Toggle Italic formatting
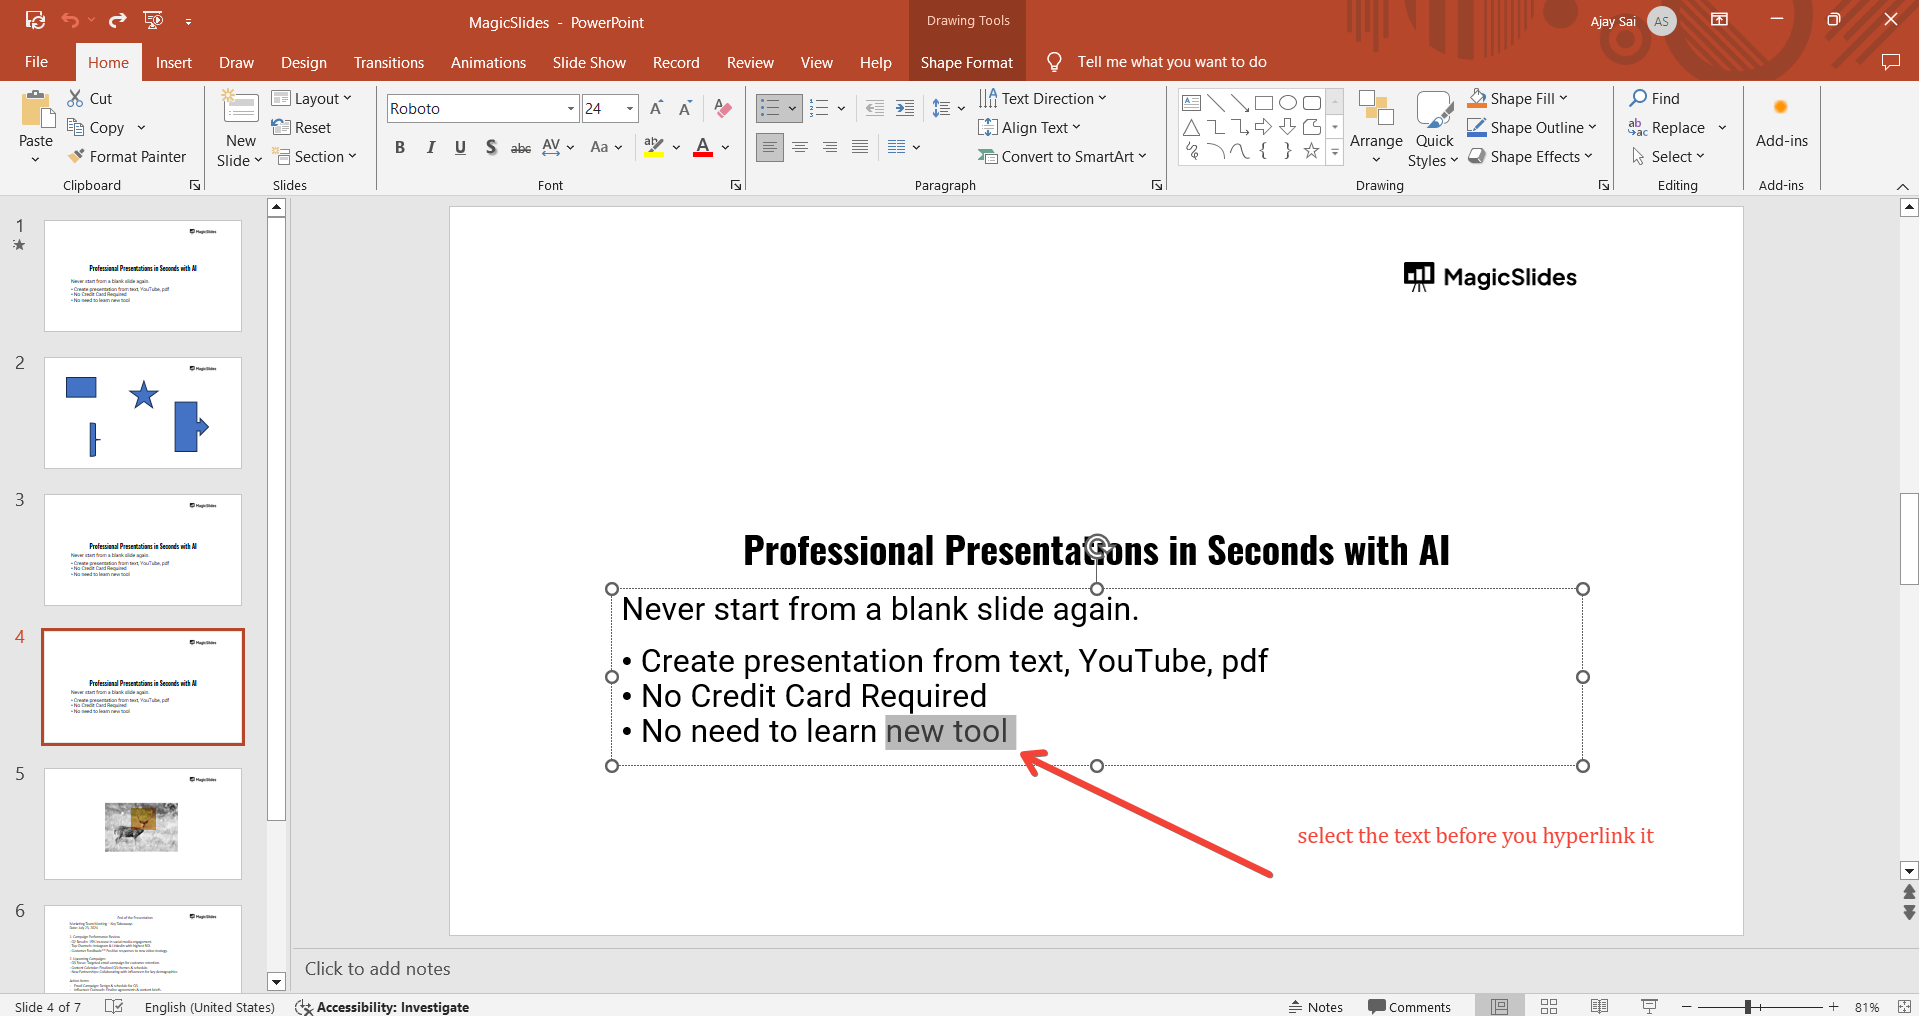This screenshot has height=1016, width=1919. (x=430, y=148)
